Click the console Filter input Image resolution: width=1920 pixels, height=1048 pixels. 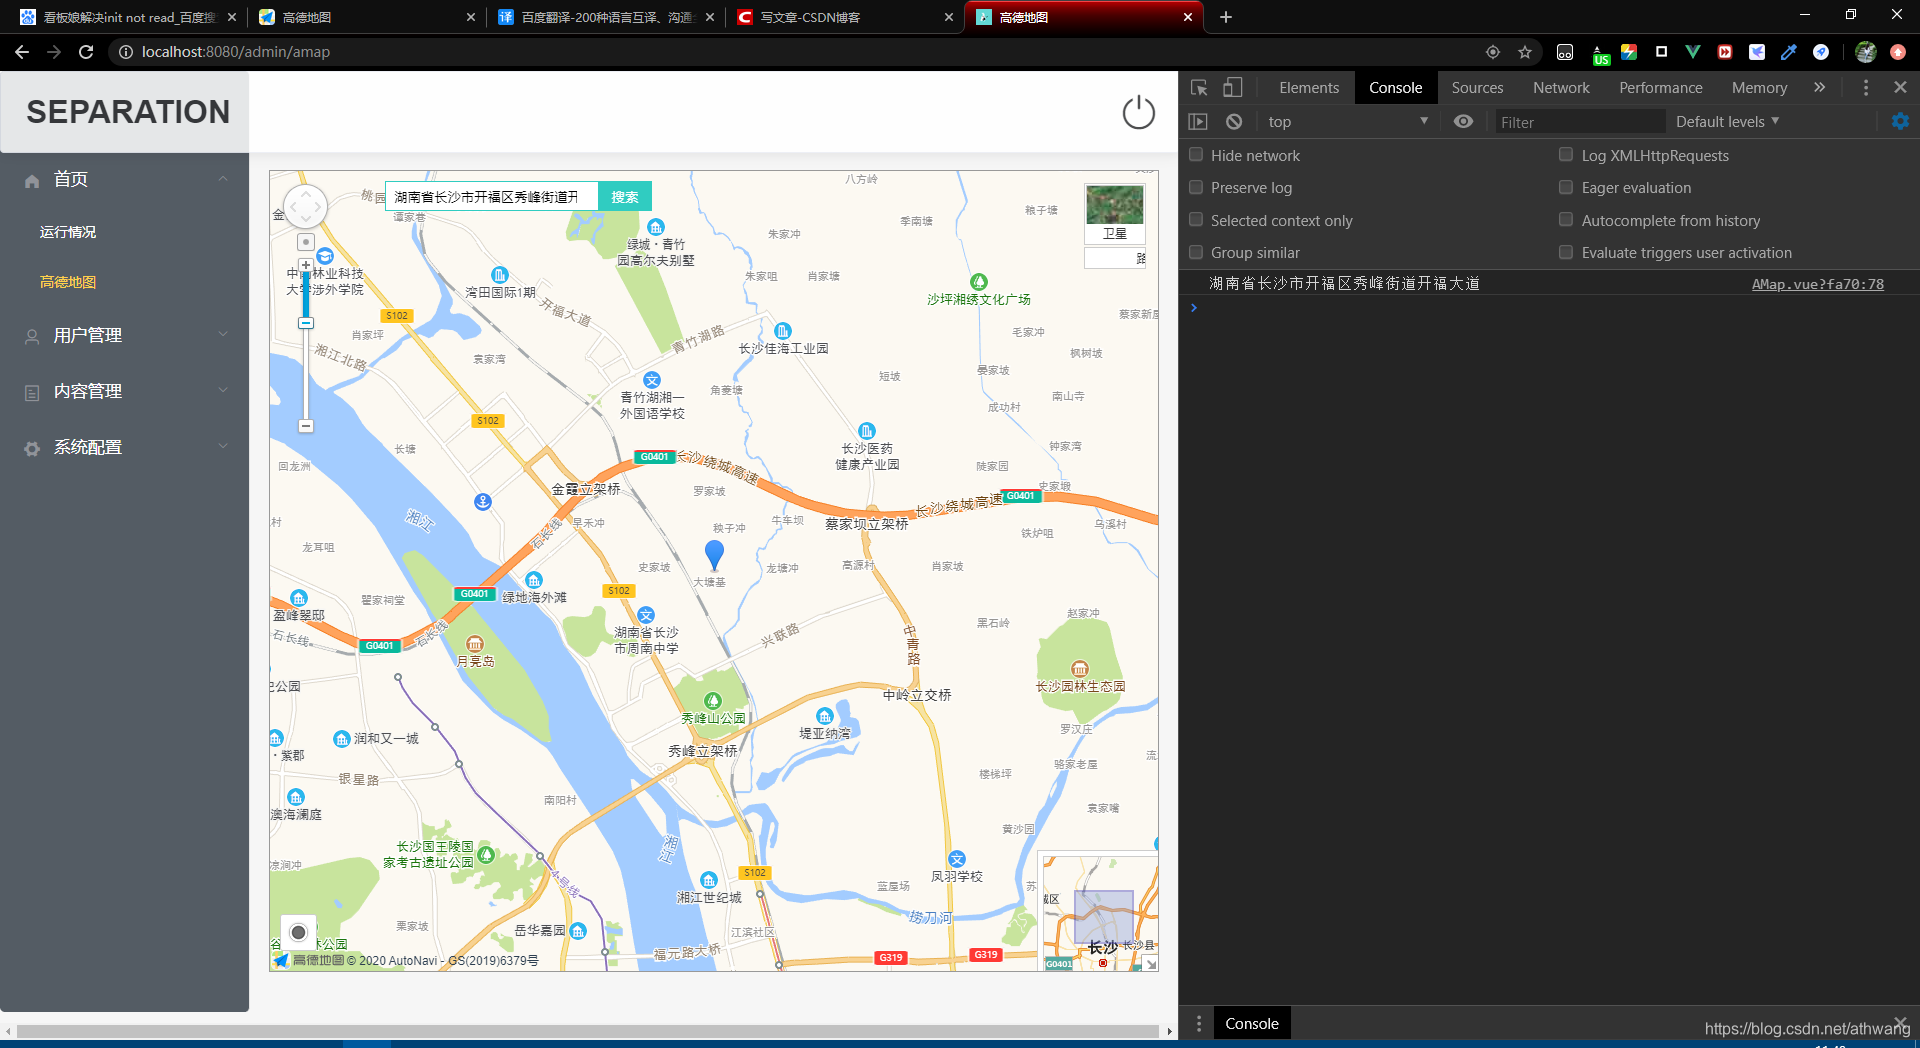[1580, 122]
